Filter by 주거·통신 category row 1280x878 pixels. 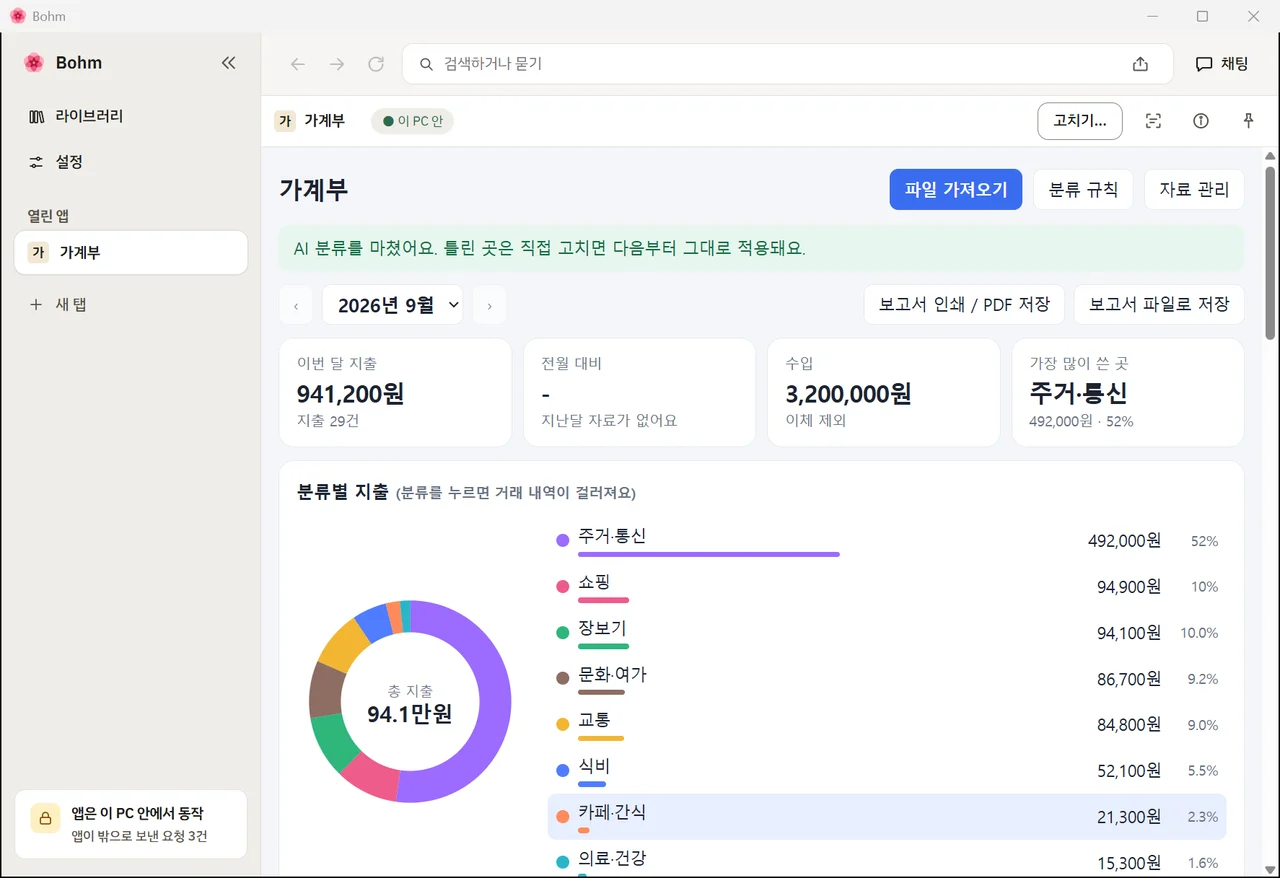click(887, 541)
